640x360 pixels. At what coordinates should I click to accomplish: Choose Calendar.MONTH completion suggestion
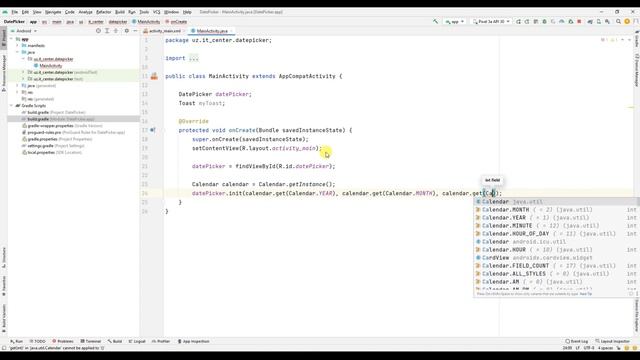(x=556, y=210)
